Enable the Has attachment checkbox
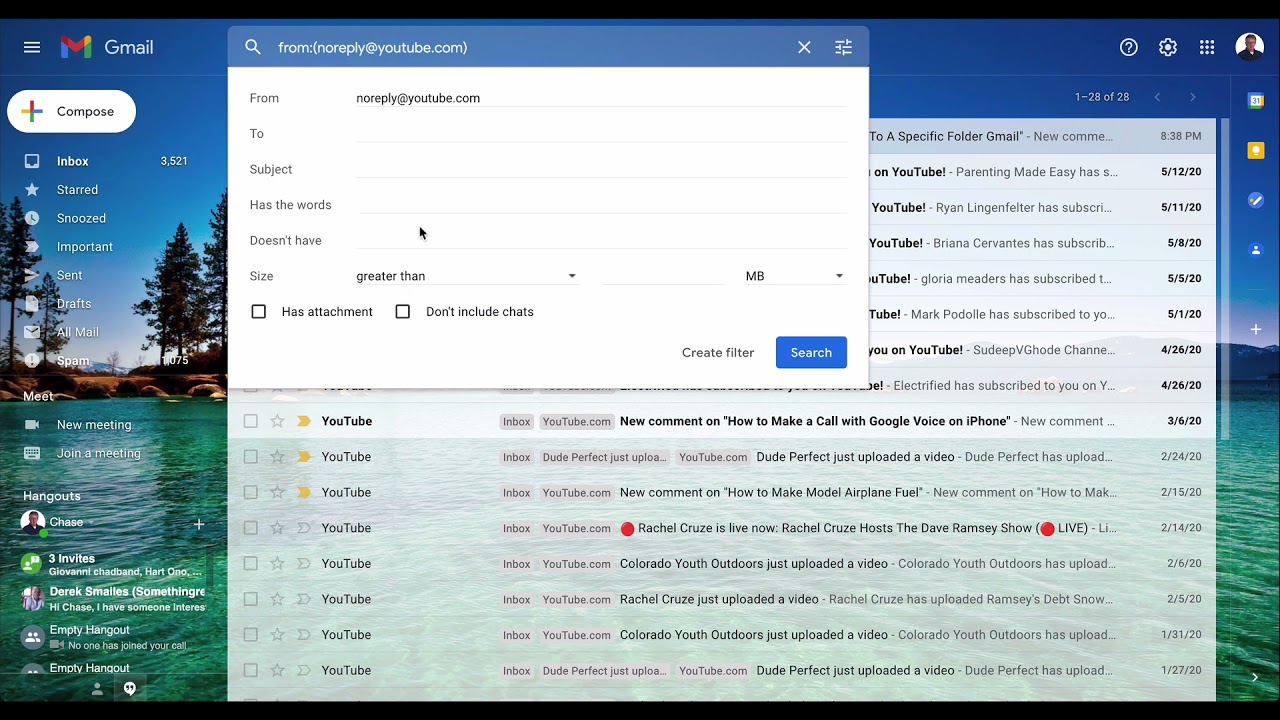 click(259, 312)
